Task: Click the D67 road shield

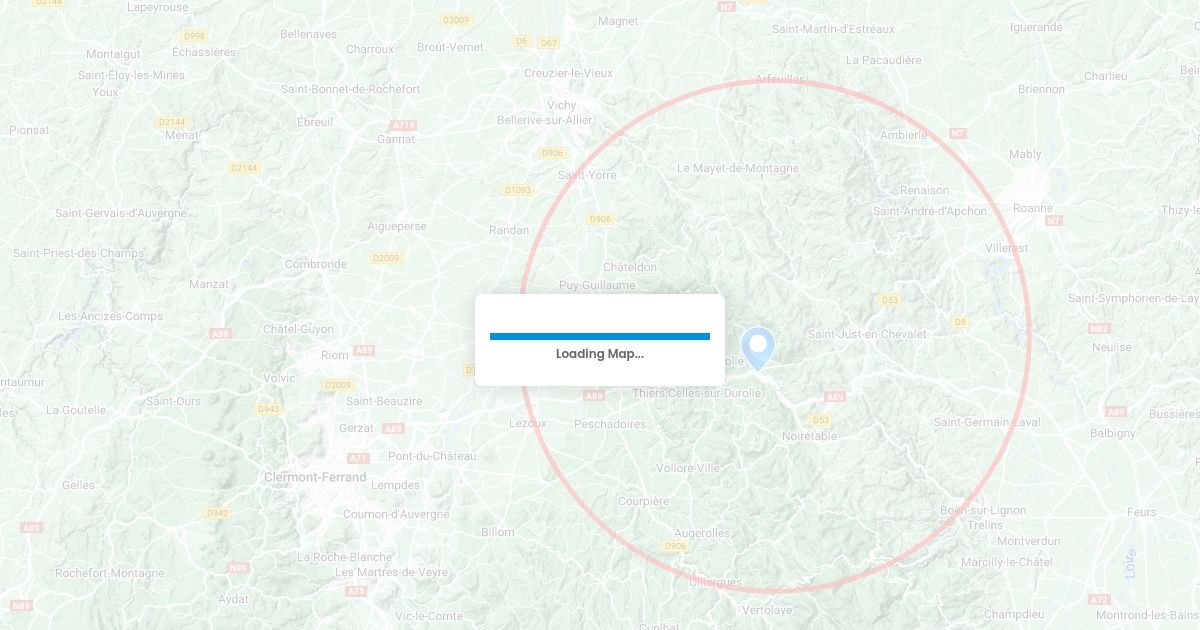Action: click(548, 43)
